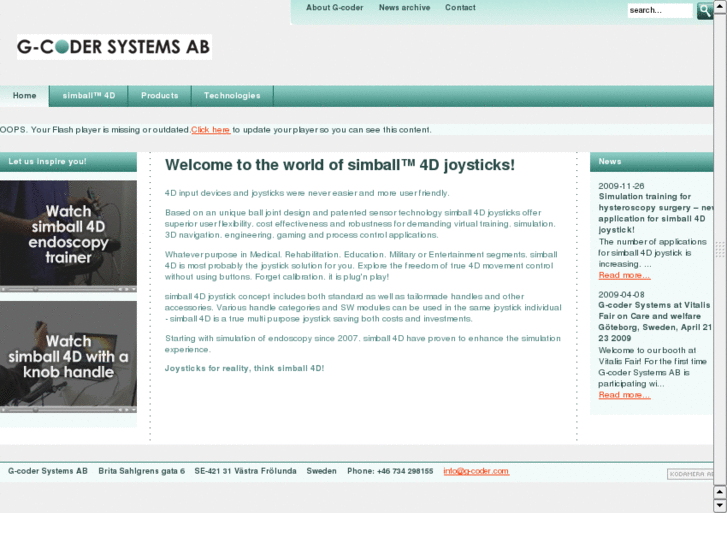Click the footer phone number text
This screenshot has width=727, height=545.
click(390, 471)
